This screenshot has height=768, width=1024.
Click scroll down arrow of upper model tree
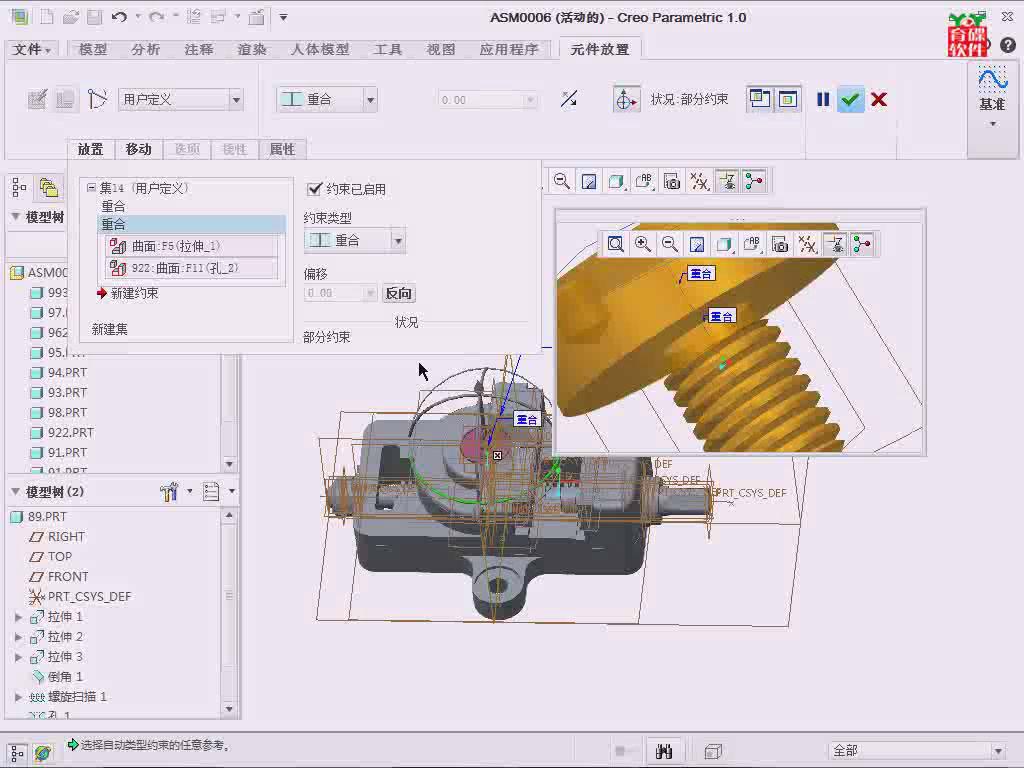(x=229, y=464)
